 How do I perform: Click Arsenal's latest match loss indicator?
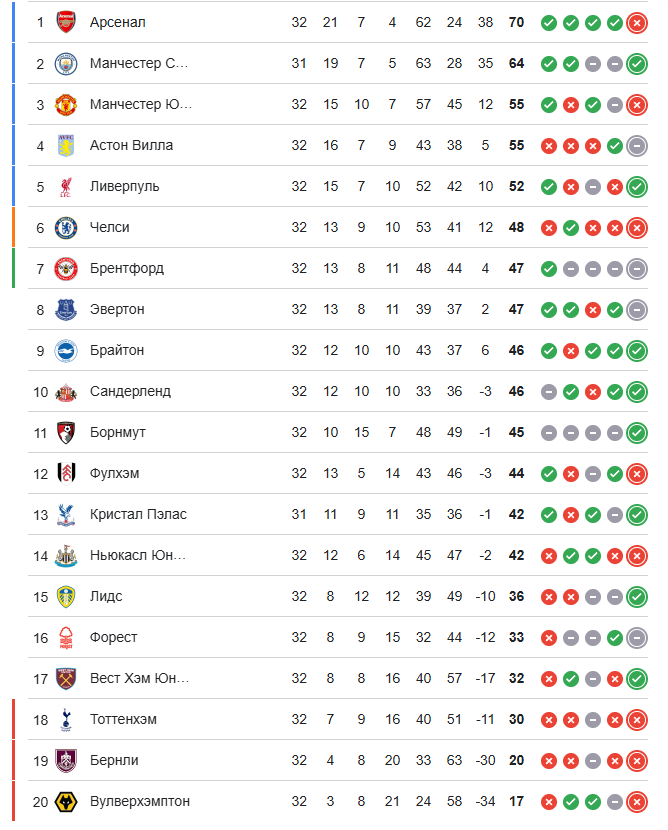pos(637,22)
